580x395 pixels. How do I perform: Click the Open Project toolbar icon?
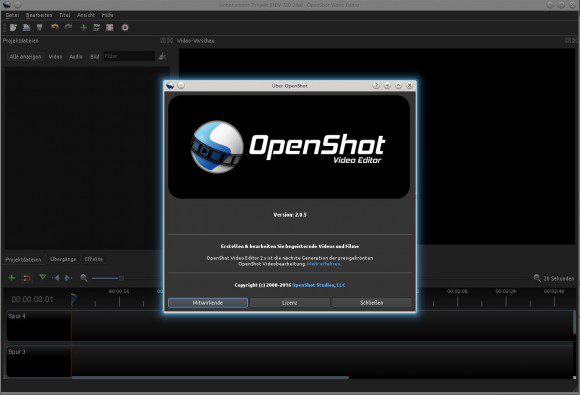27,27
